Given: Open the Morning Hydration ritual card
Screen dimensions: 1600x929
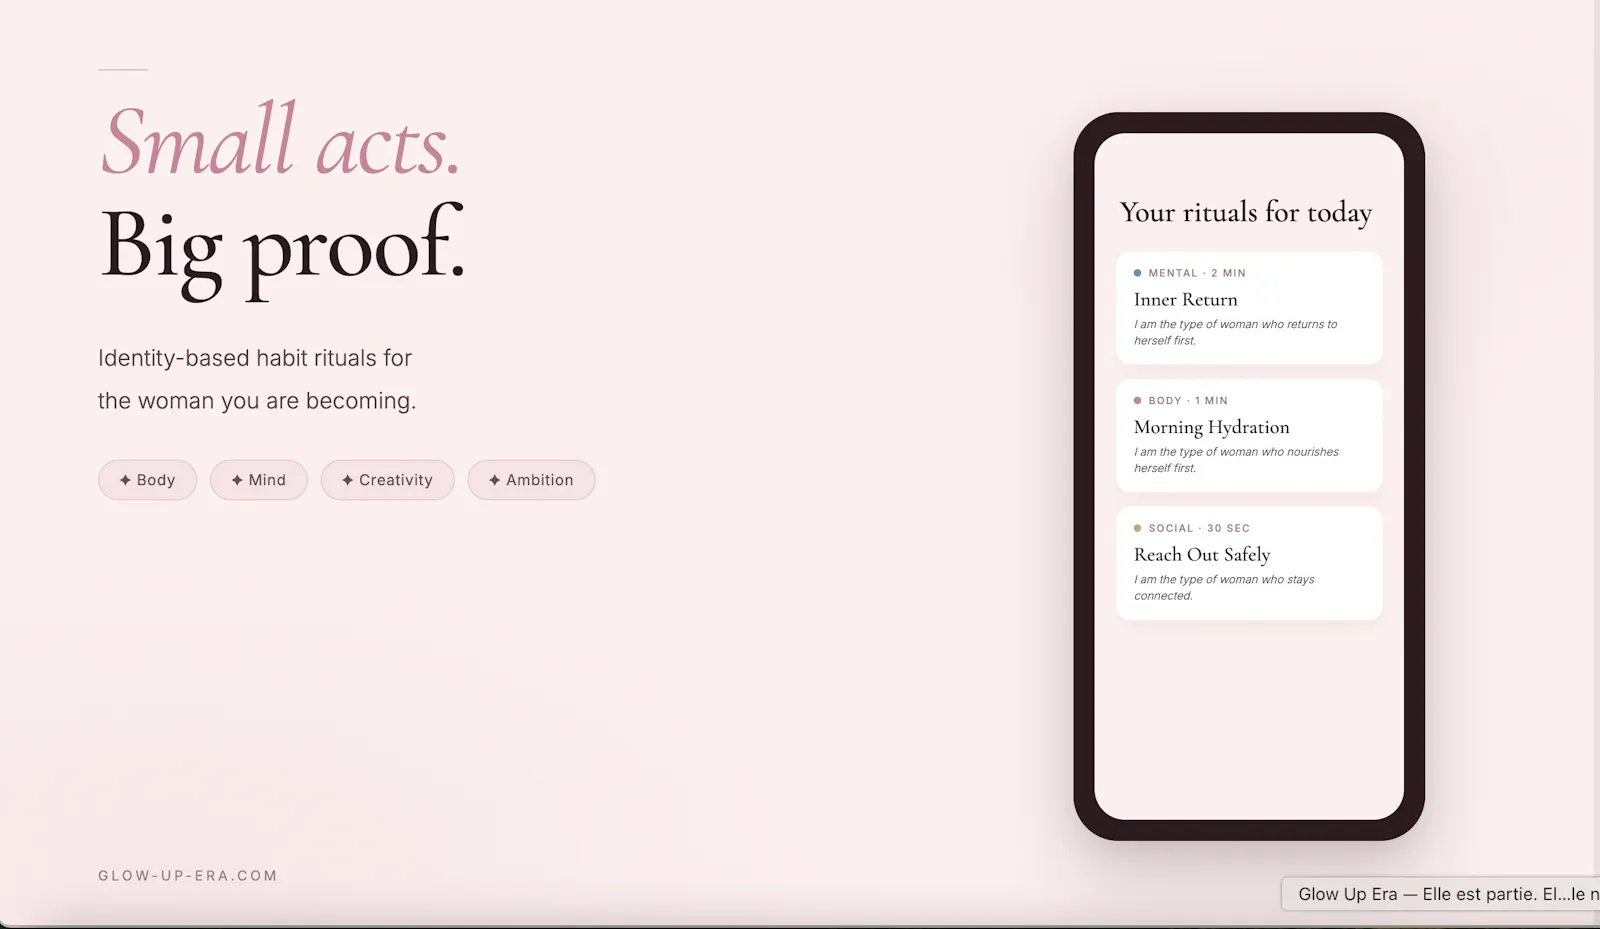Looking at the screenshot, I should (1249, 436).
